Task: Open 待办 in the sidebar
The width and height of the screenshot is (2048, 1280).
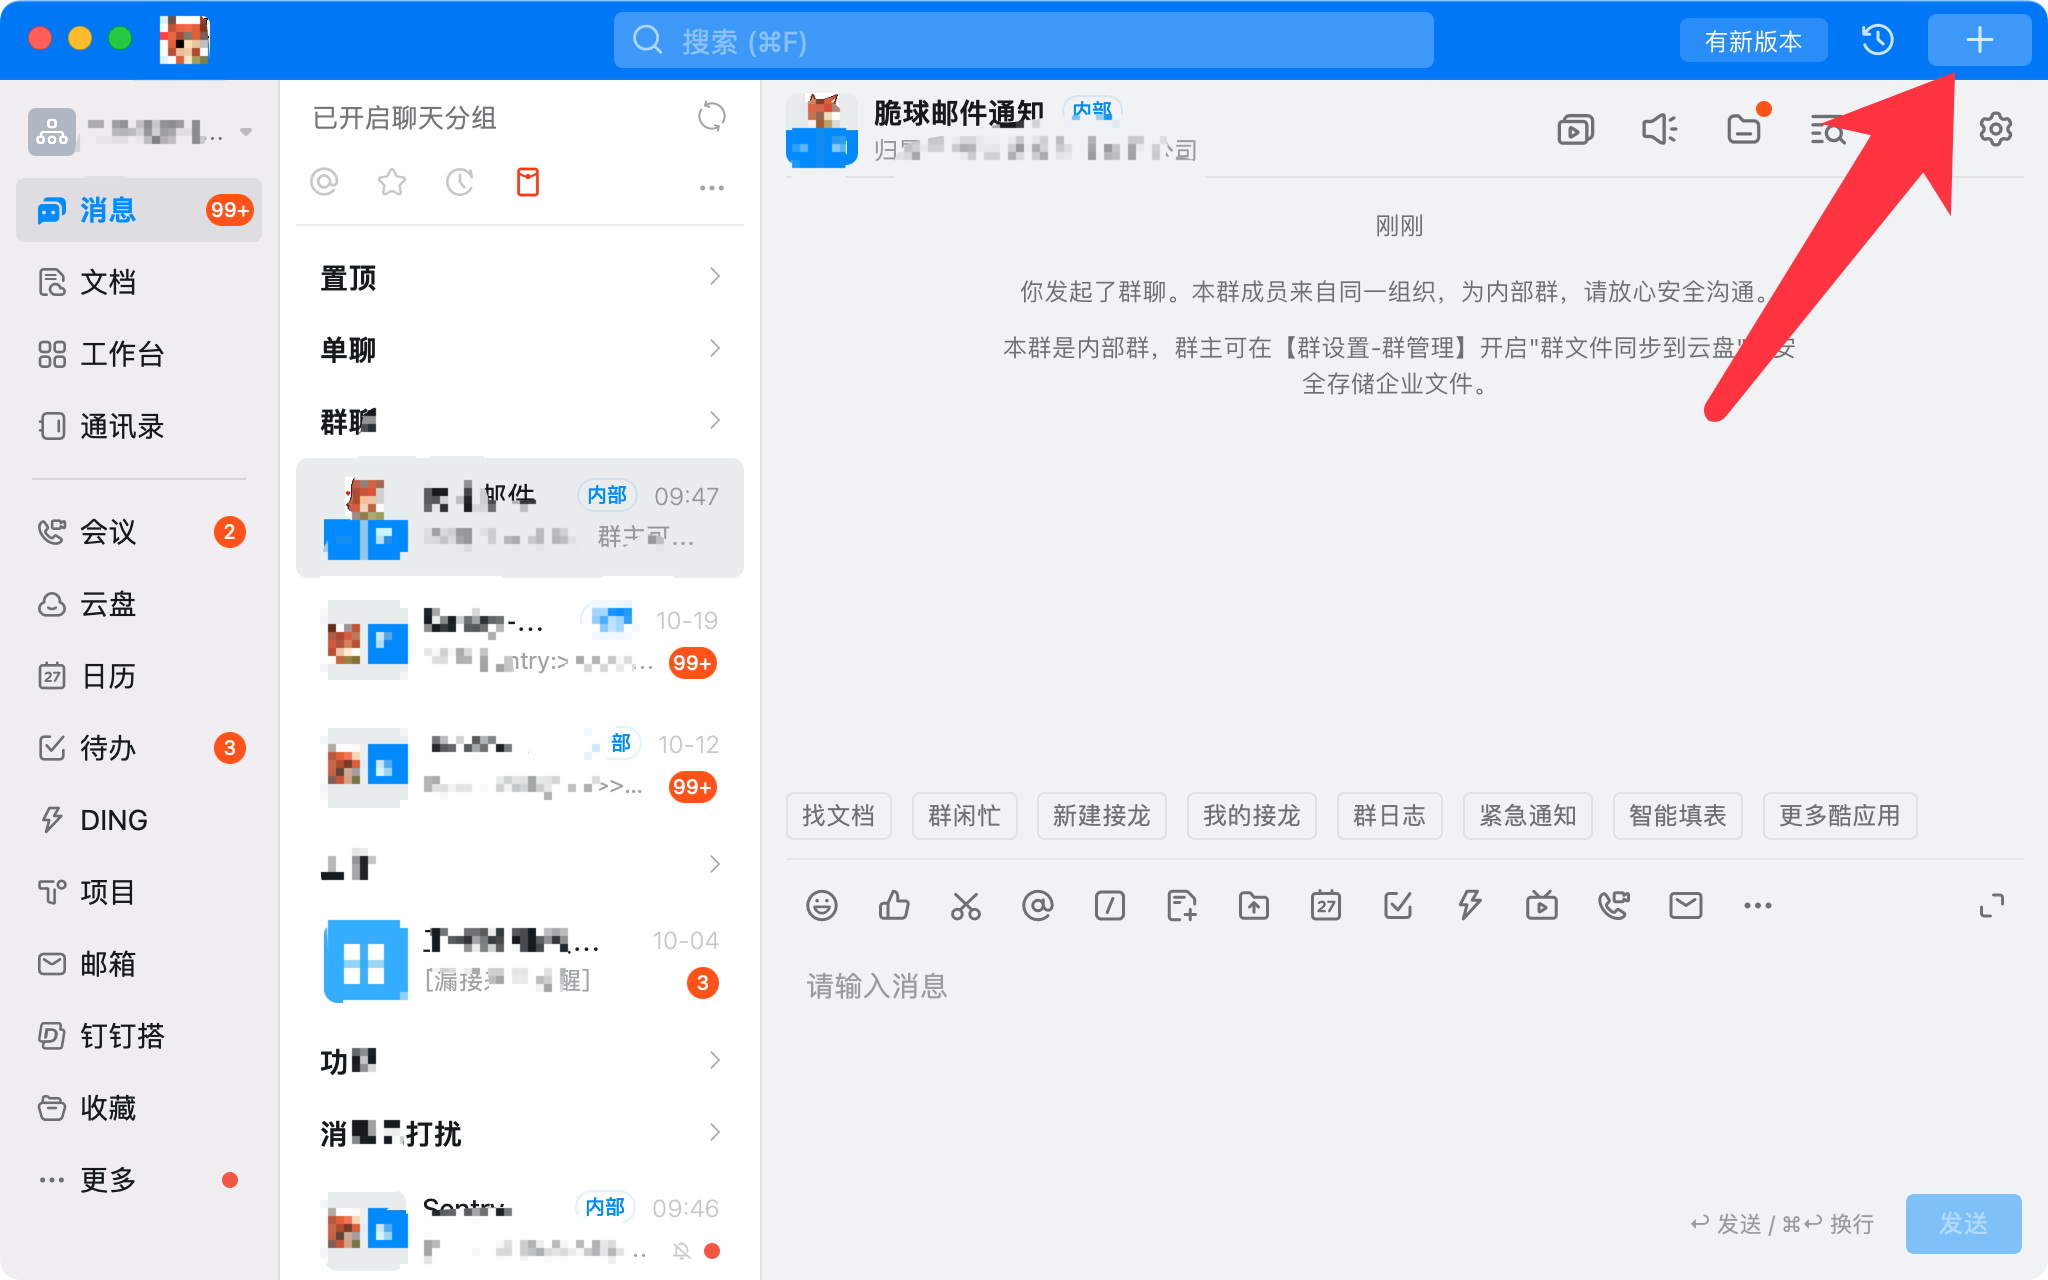Action: click(139, 748)
